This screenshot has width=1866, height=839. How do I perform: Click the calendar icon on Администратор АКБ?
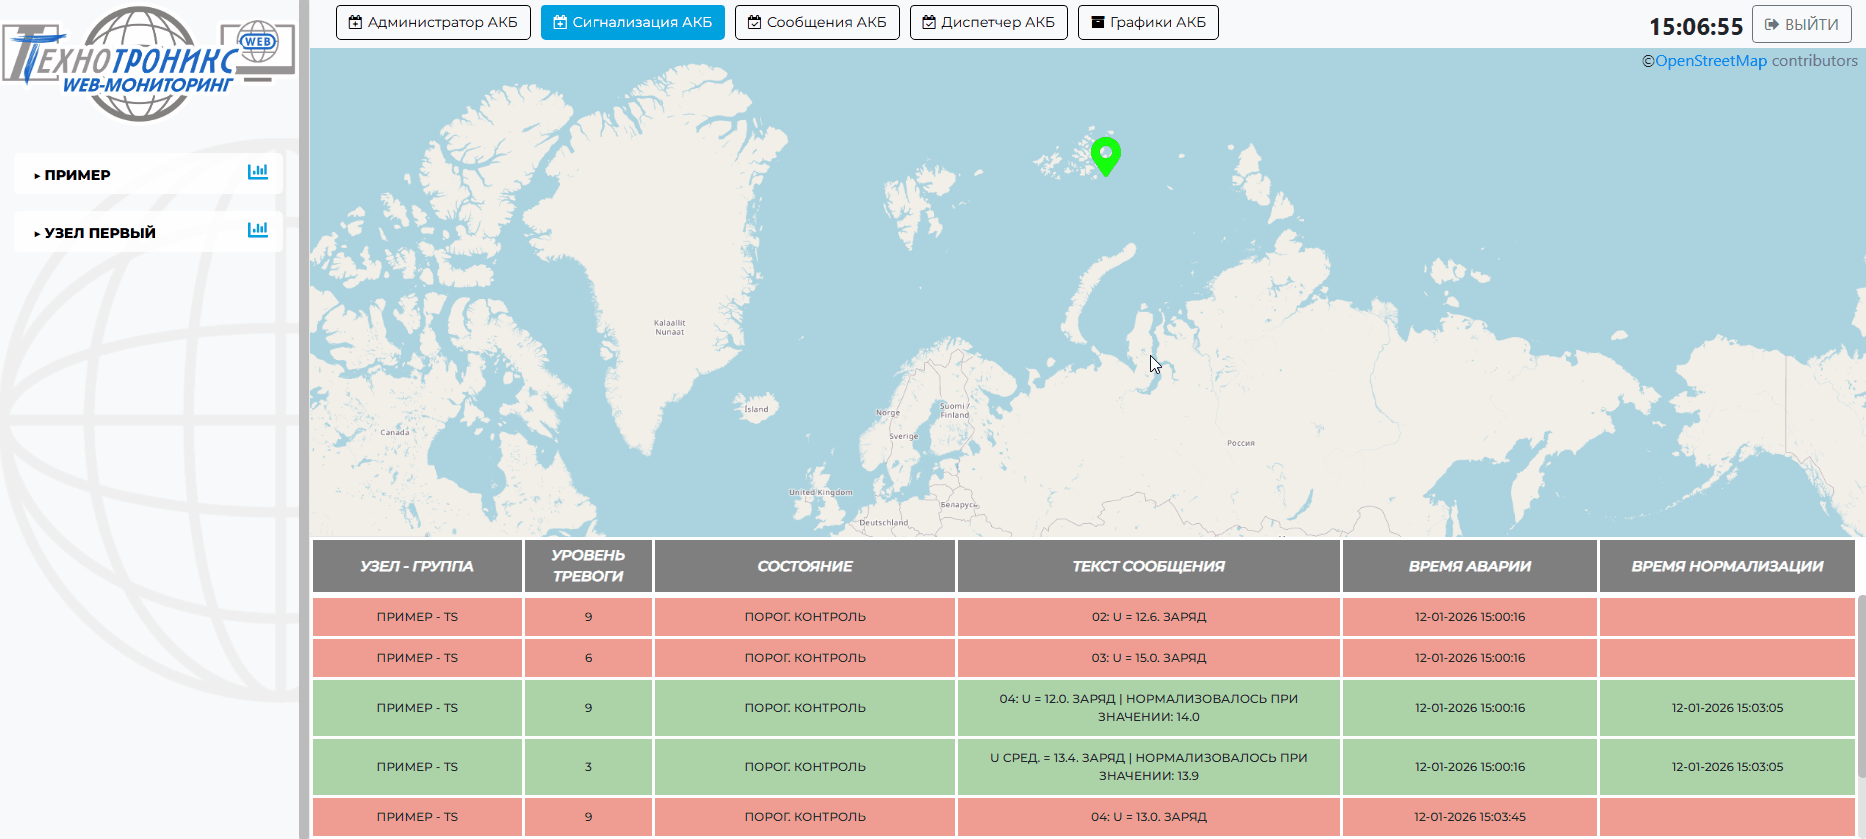click(x=355, y=22)
